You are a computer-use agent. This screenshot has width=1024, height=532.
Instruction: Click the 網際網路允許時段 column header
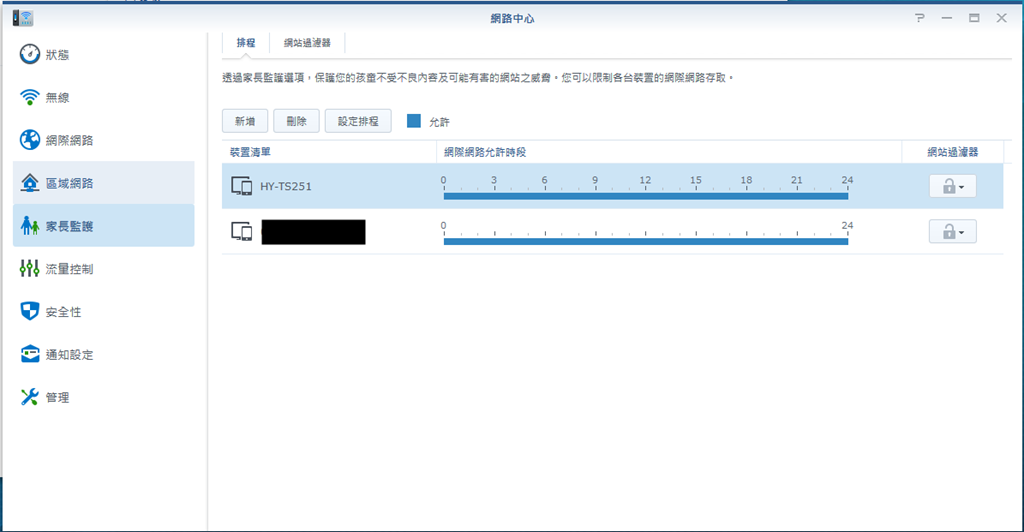(669, 152)
